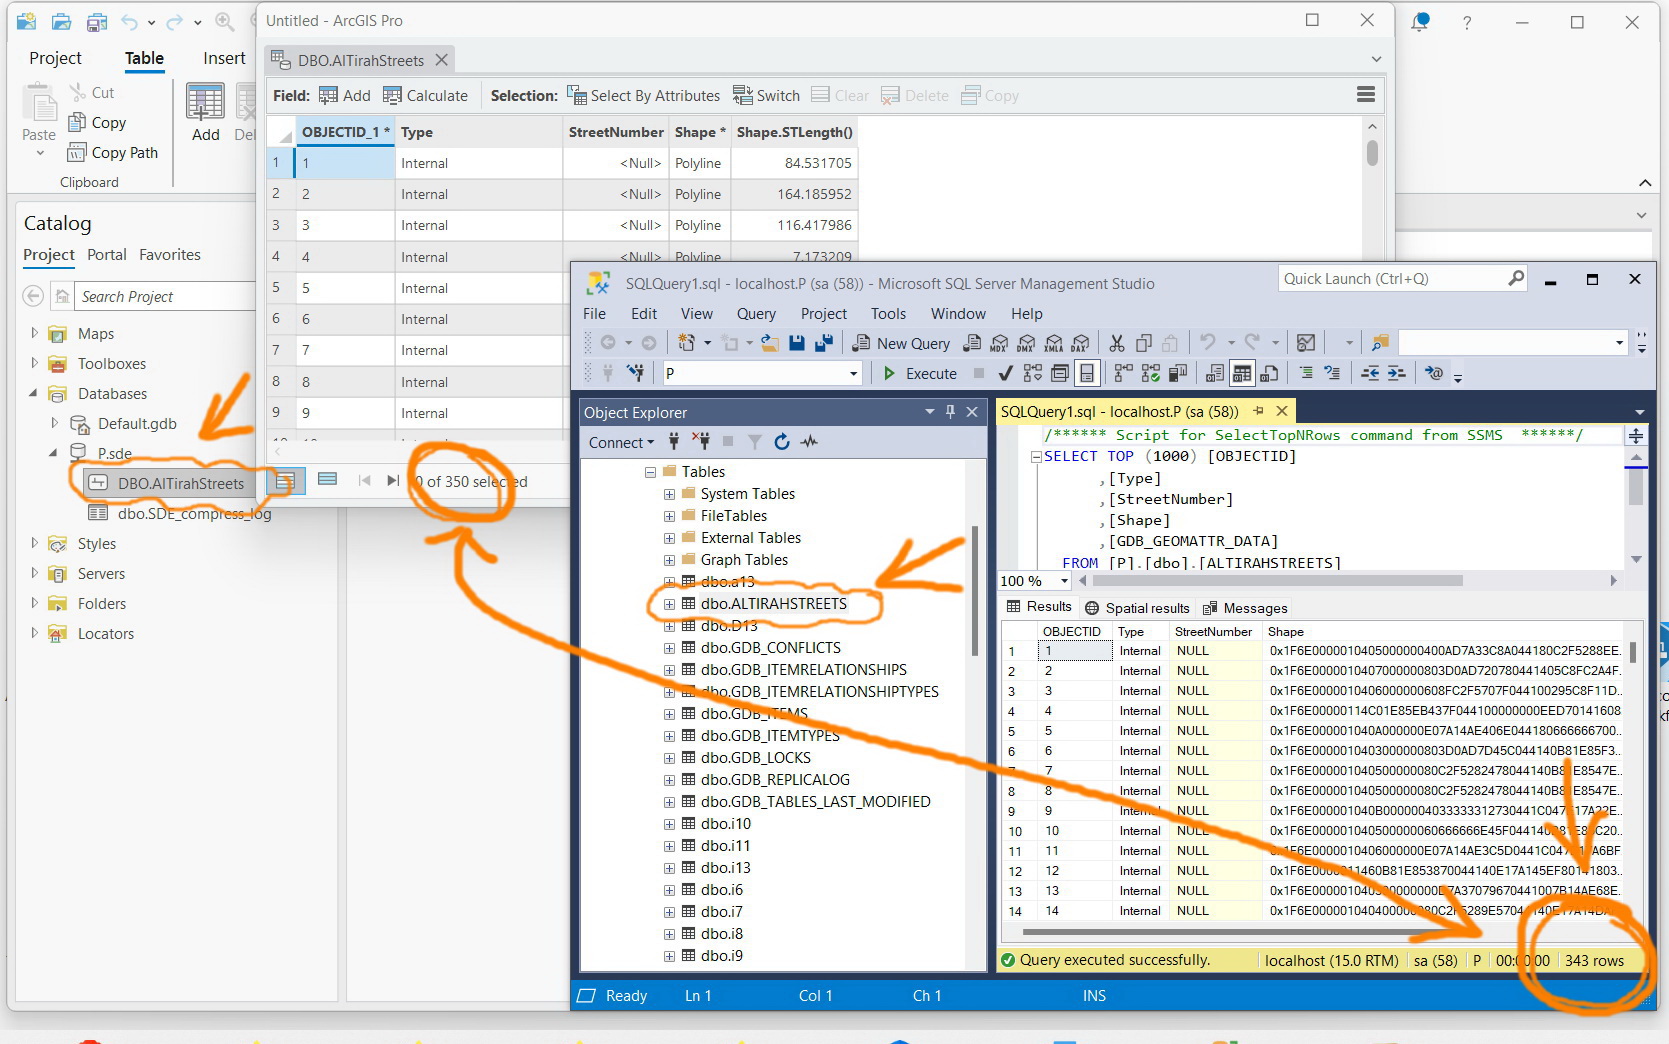The height and width of the screenshot is (1044, 1669).
Task: Toggle Object Explorer auto-hide pin
Action: pyautogui.click(x=950, y=412)
